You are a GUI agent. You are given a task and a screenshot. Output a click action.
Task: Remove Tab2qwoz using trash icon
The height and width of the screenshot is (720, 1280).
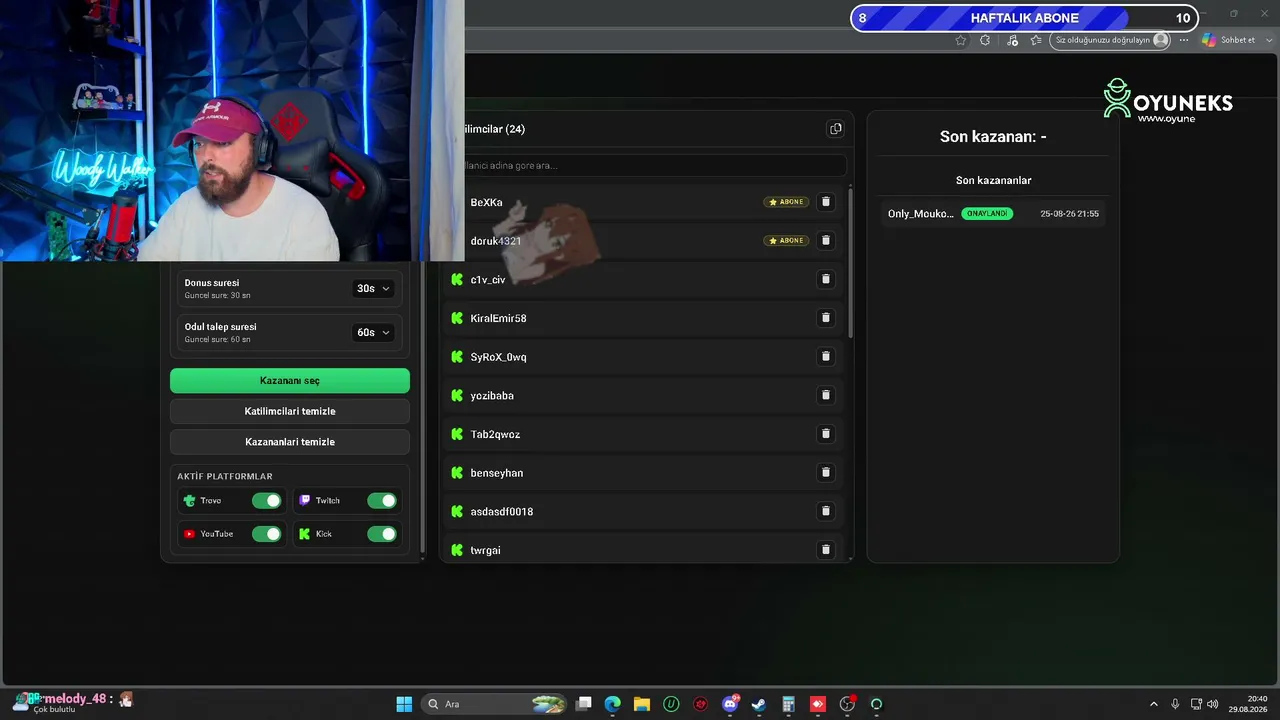(826, 434)
